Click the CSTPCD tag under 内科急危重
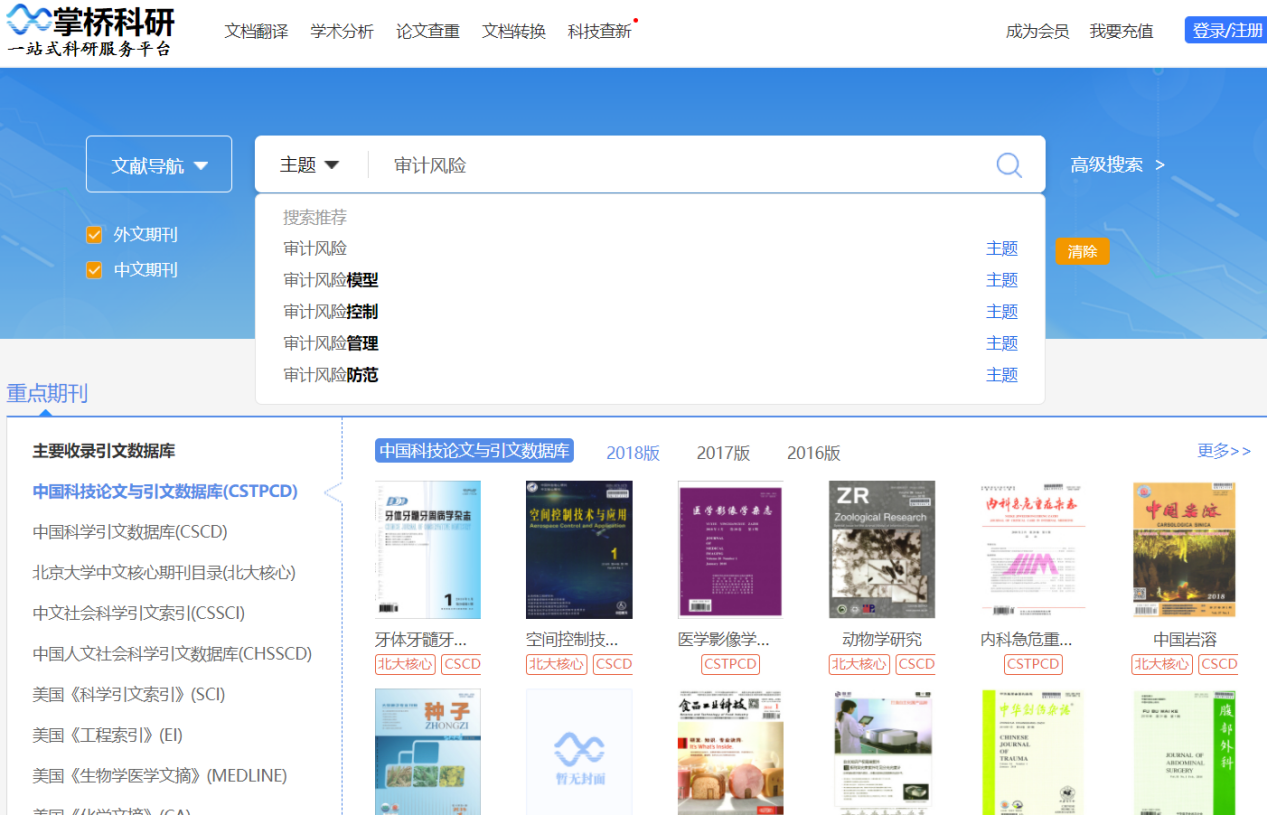The image size is (1267, 815). coord(1033,664)
